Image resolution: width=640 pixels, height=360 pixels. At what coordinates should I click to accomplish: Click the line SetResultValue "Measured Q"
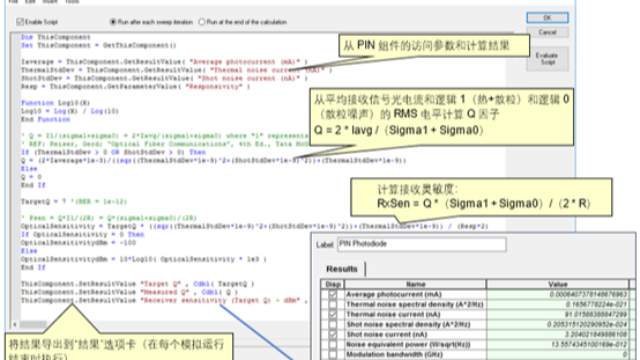tap(129, 292)
